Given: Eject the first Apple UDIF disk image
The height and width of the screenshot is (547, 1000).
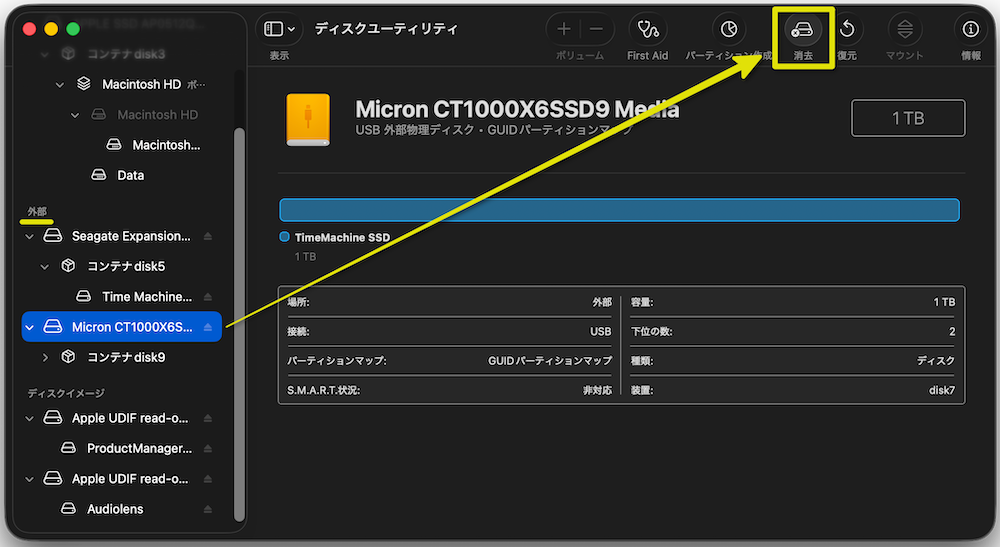Looking at the screenshot, I should coord(208,418).
